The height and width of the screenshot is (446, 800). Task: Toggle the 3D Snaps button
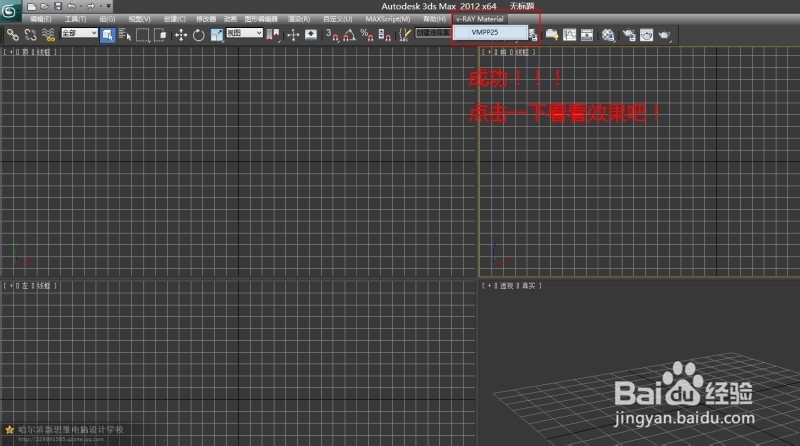(x=330, y=34)
